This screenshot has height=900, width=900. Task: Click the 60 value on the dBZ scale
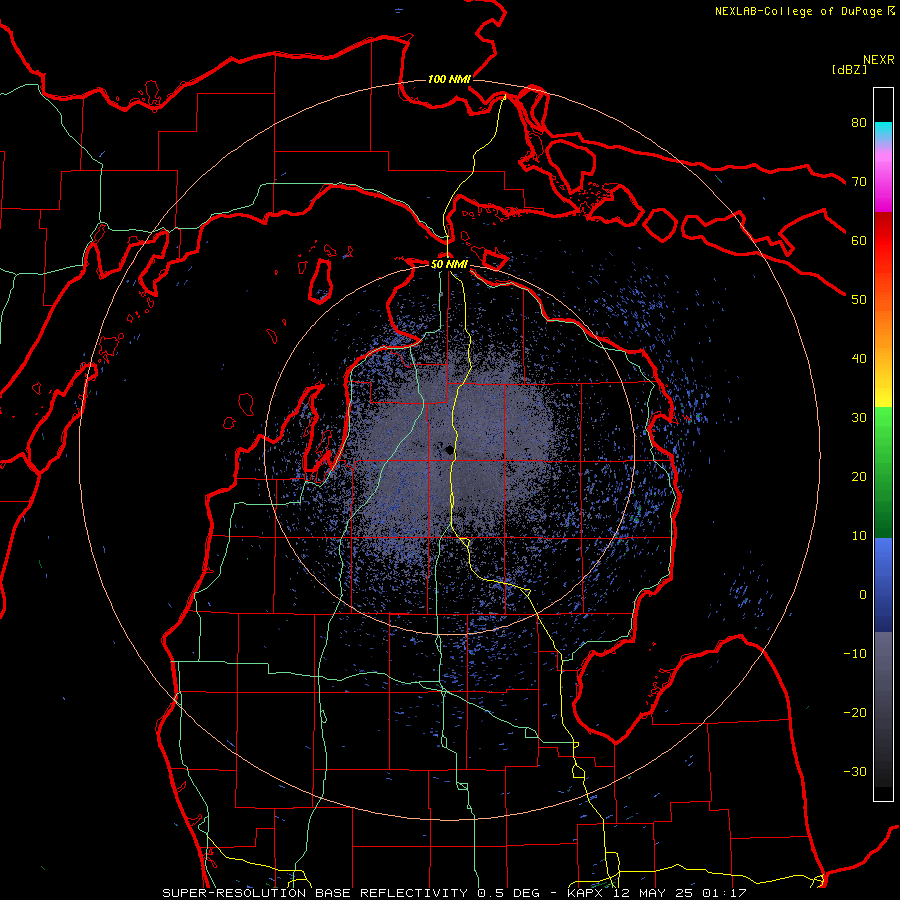point(859,240)
